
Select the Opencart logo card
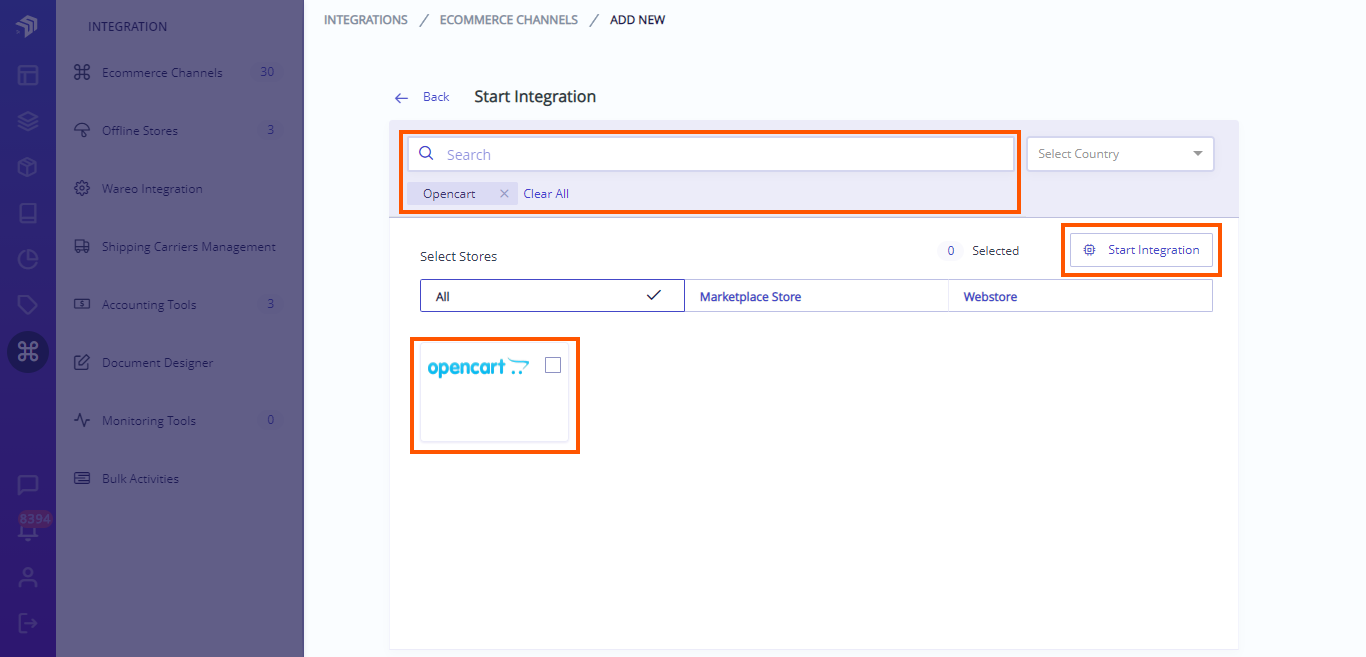[494, 391]
